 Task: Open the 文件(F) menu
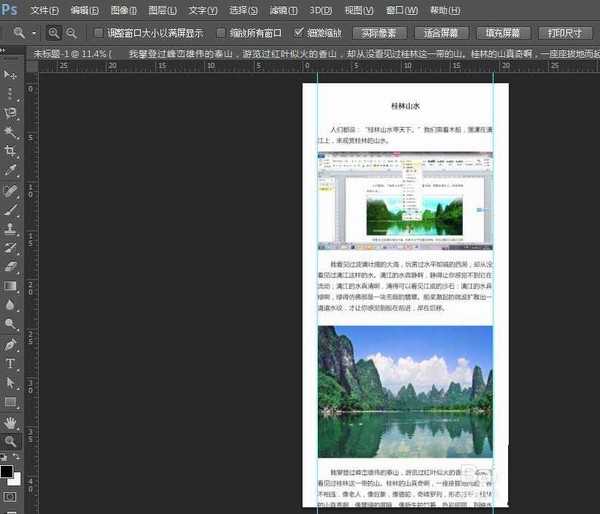click(x=44, y=10)
